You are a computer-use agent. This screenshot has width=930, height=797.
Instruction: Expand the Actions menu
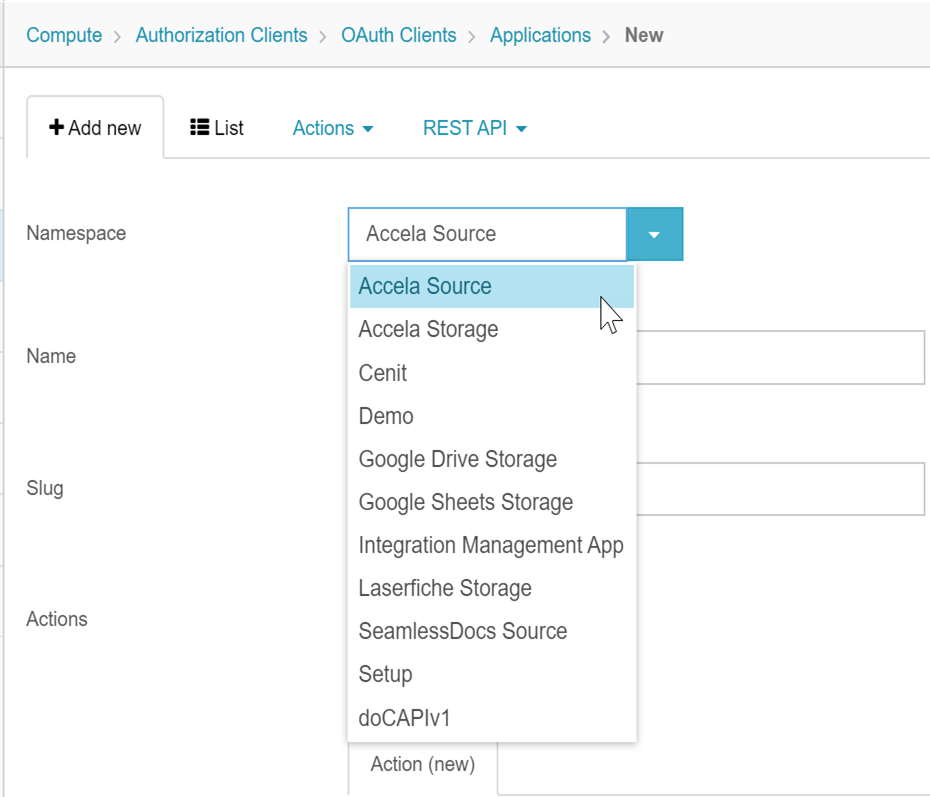[333, 128]
